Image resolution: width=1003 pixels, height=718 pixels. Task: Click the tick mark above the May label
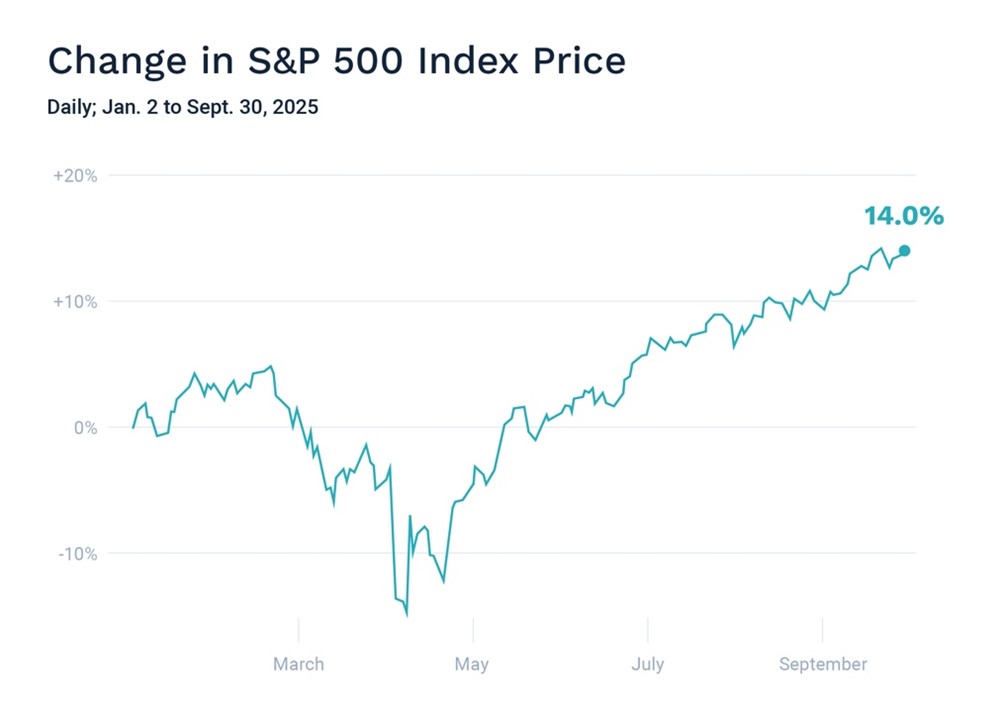(x=473, y=630)
